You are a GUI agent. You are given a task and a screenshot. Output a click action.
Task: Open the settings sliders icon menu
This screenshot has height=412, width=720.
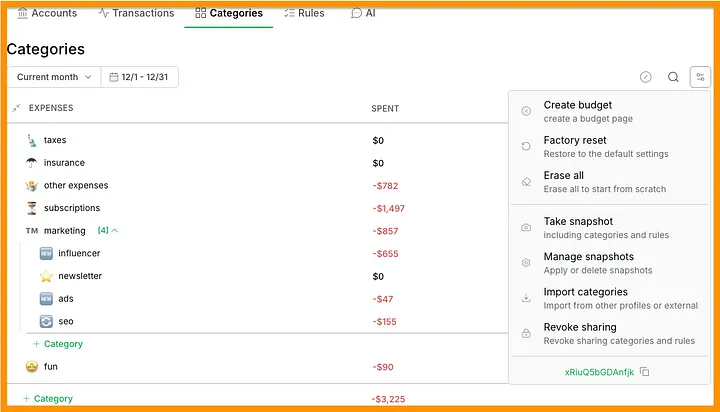[x=700, y=77]
